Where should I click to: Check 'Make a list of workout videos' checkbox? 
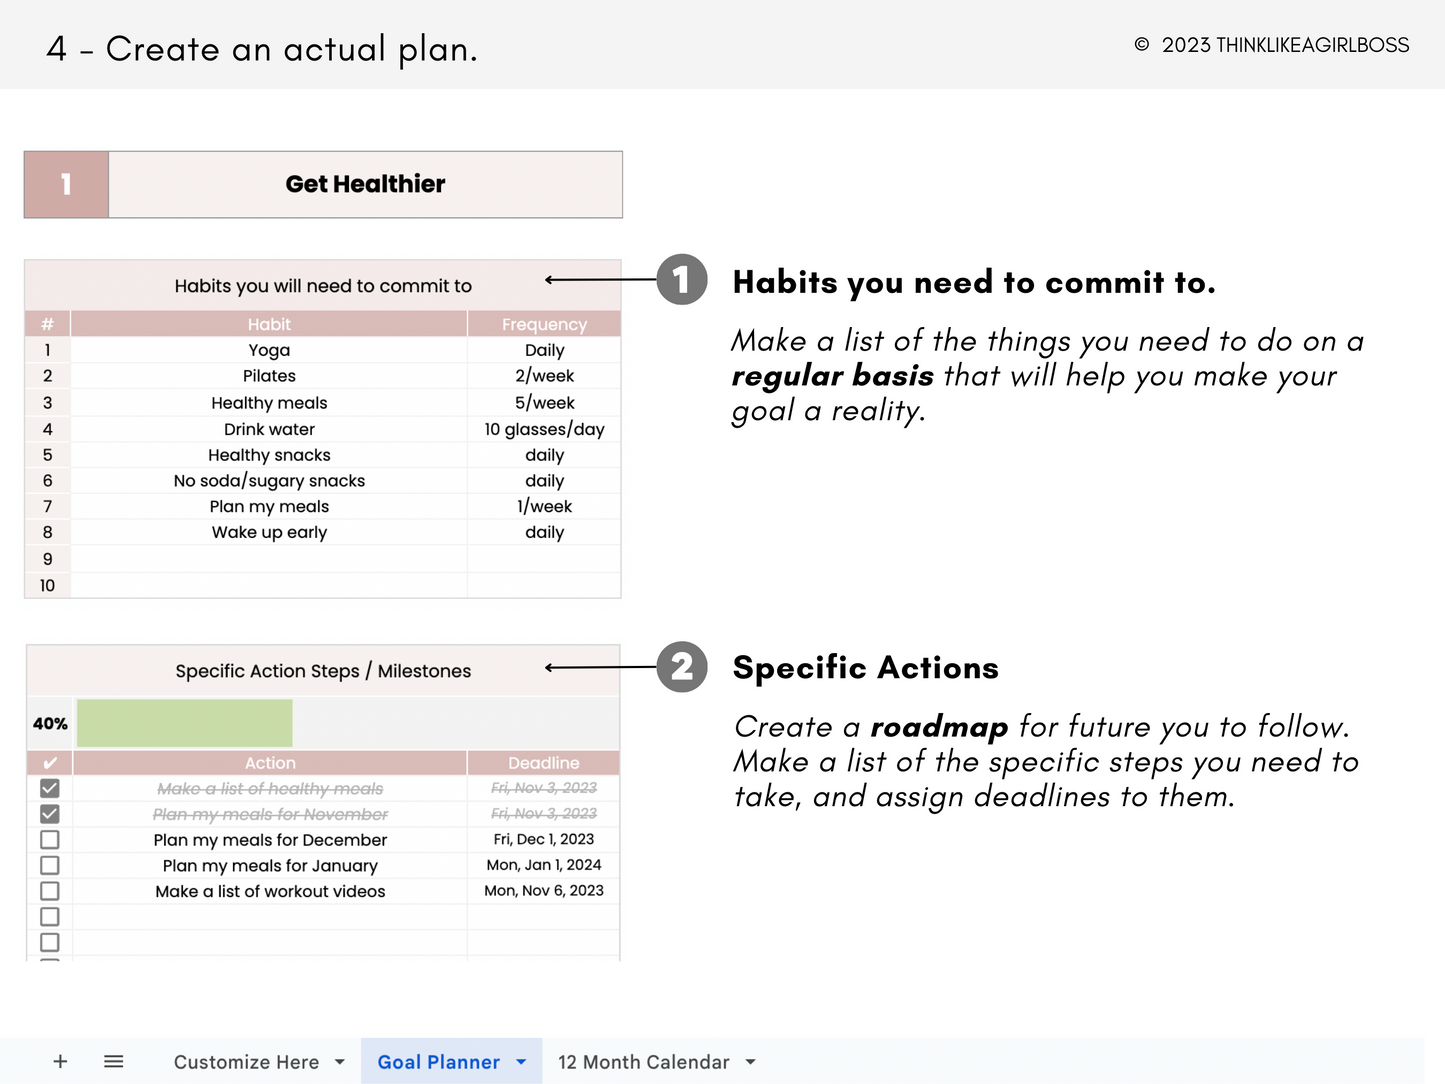pos(49,891)
